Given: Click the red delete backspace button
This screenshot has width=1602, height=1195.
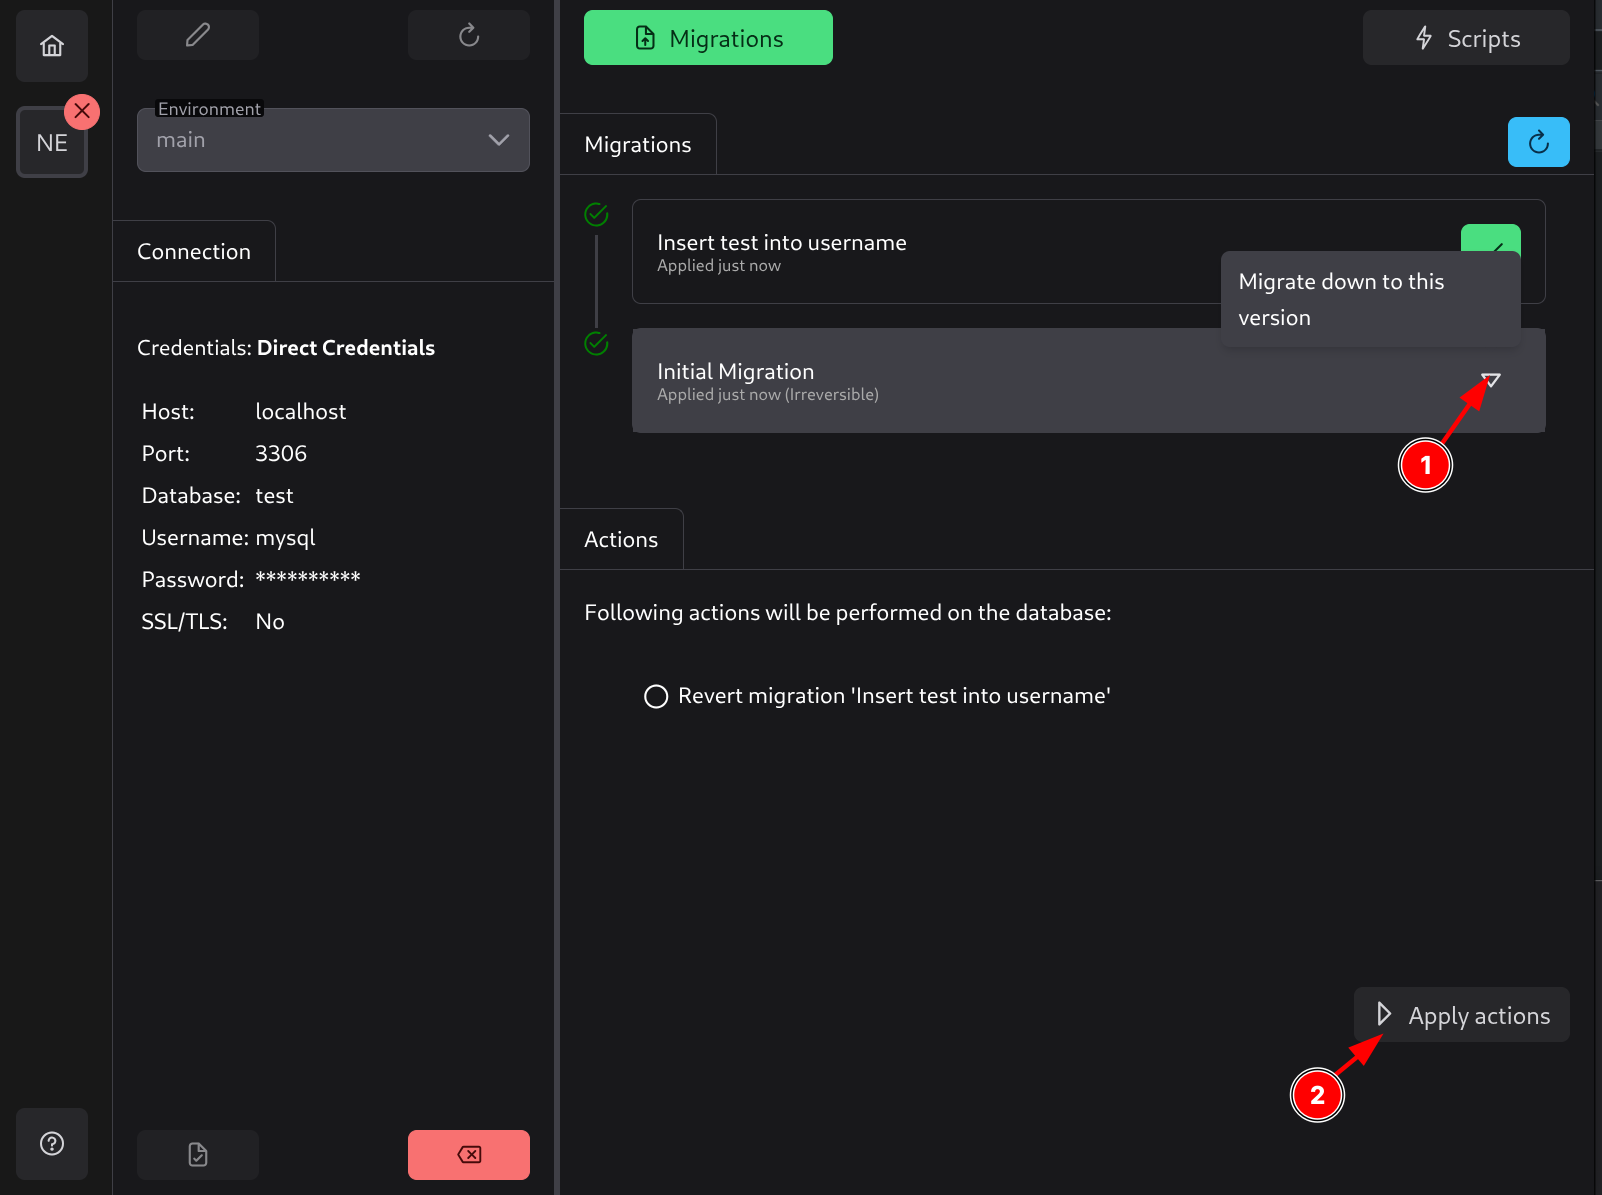Looking at the screenshot, I should [x=469, y=1155].
